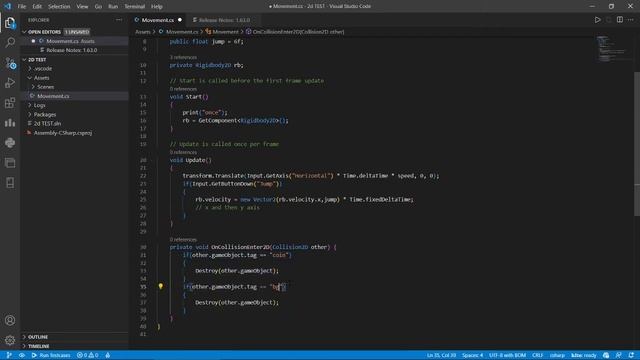
Task: Open the bar chart activity bar icon
Action: pos(10,122)
